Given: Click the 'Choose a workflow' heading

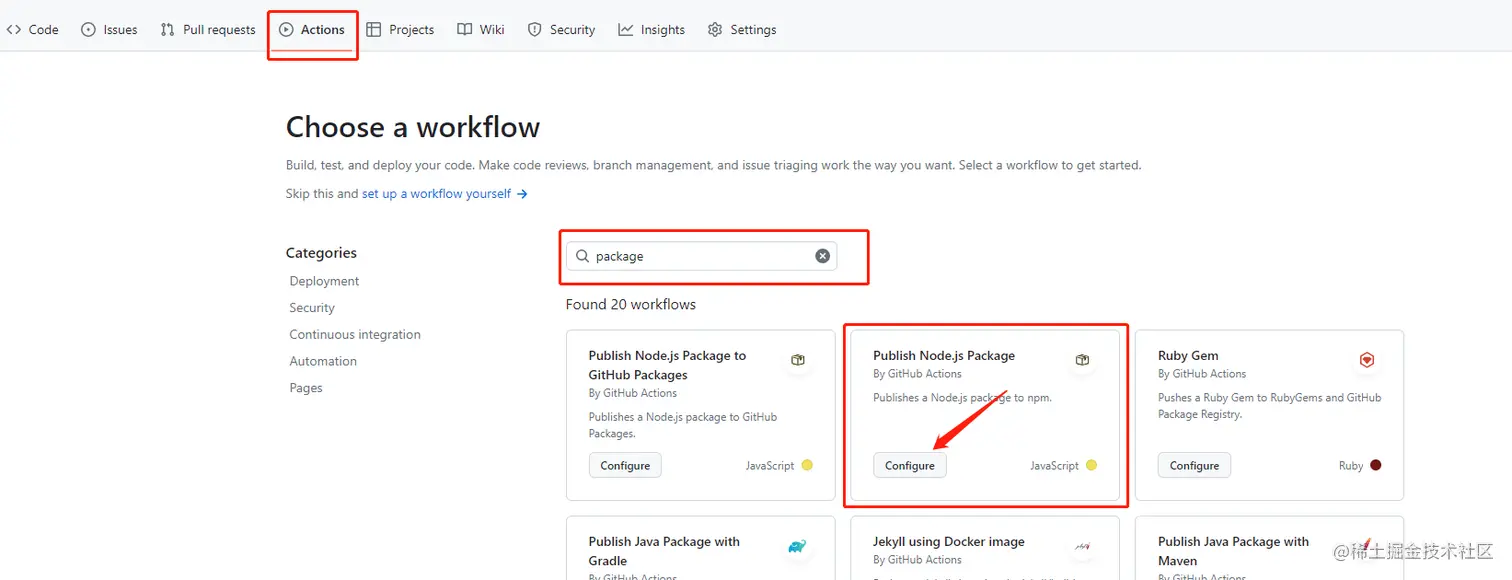Looking at the screenshot, I should pyautogui.click(x=413, y=128).
